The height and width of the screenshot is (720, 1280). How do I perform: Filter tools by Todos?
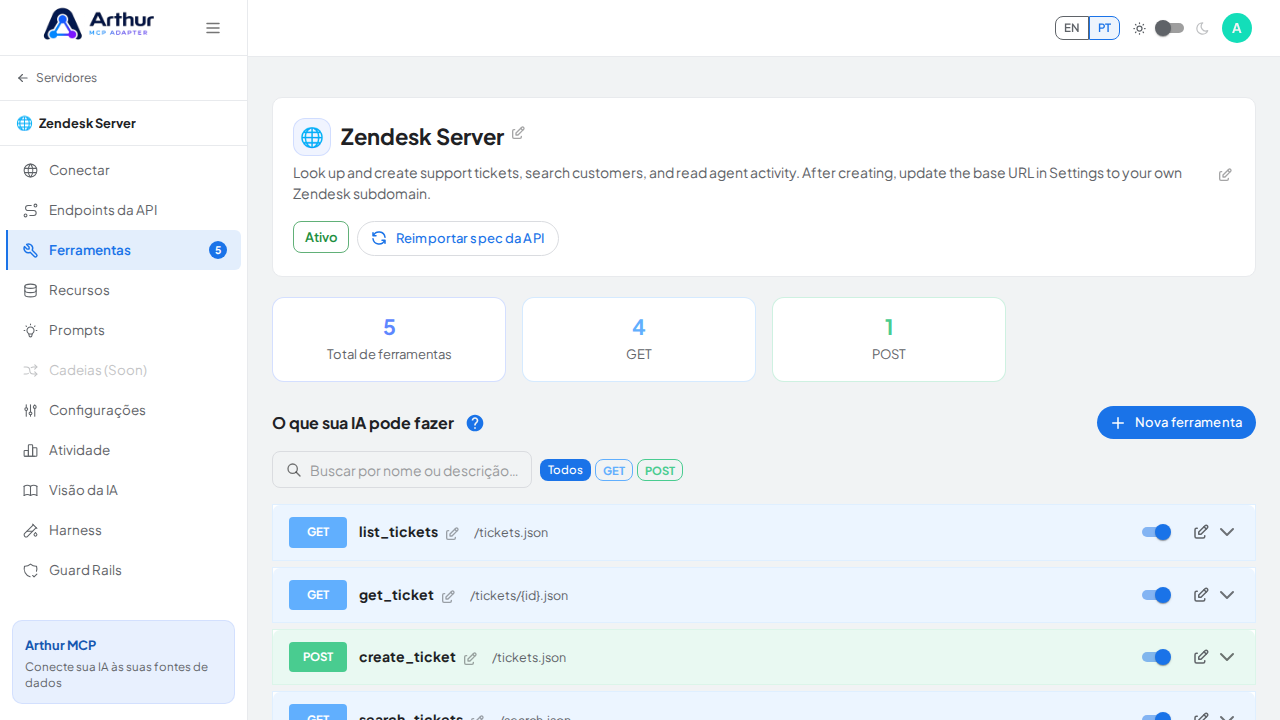[565, 470]
